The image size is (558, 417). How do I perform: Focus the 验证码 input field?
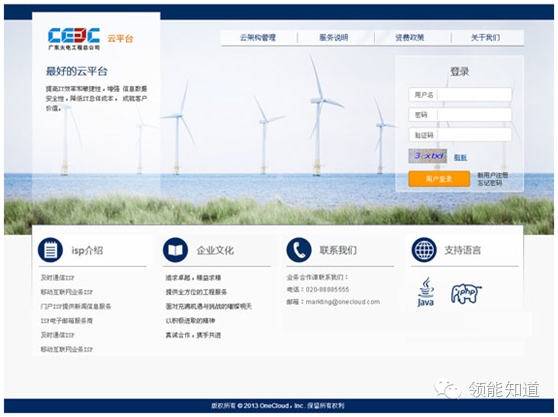click(460, 135)
